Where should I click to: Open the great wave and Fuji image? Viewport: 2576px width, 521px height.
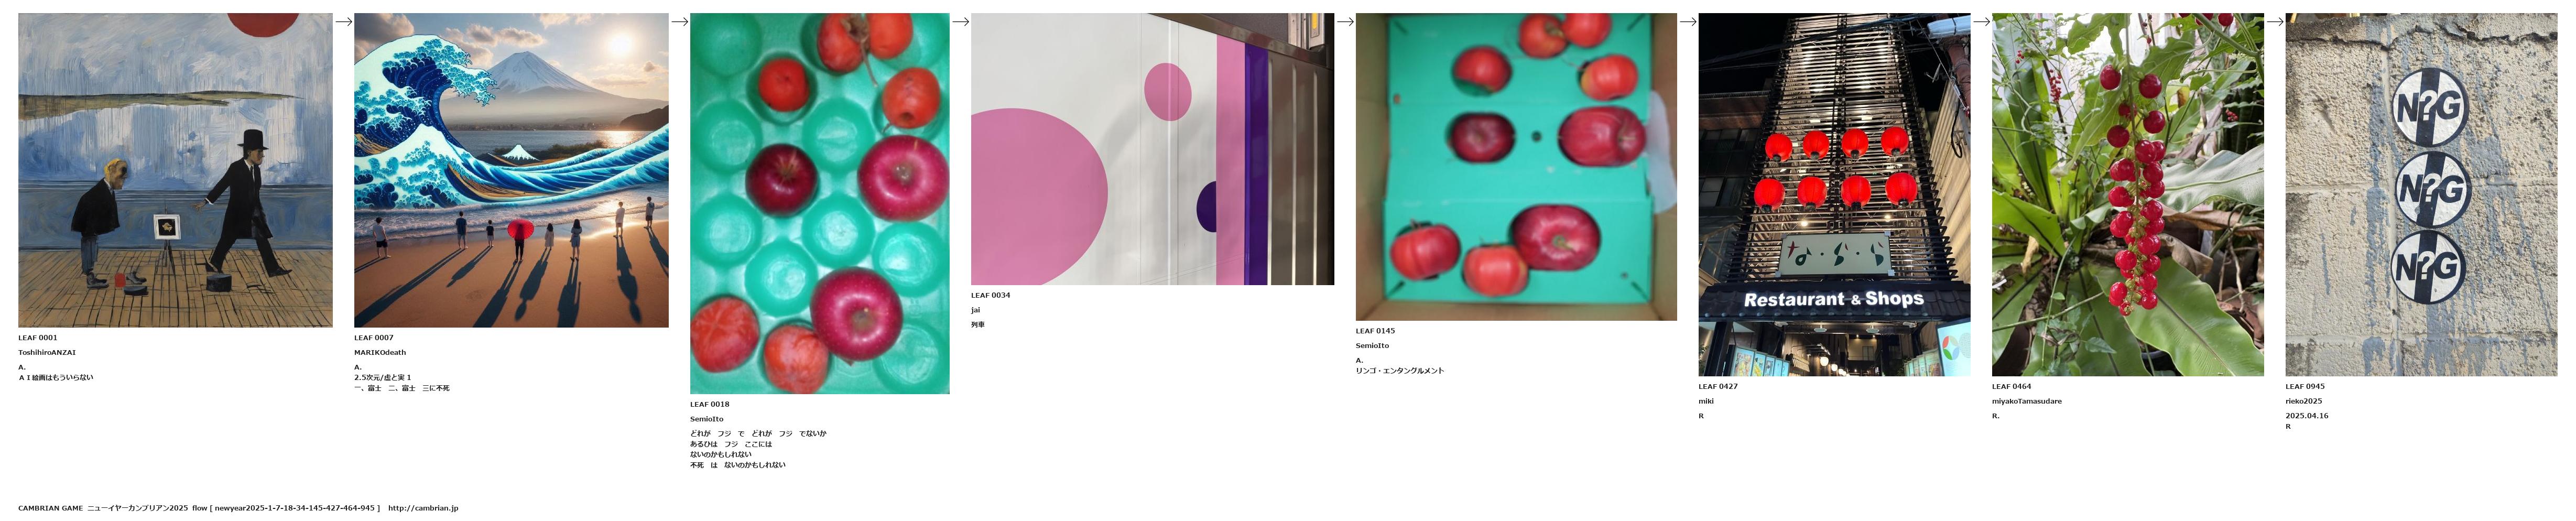click(x=511, y=170)
